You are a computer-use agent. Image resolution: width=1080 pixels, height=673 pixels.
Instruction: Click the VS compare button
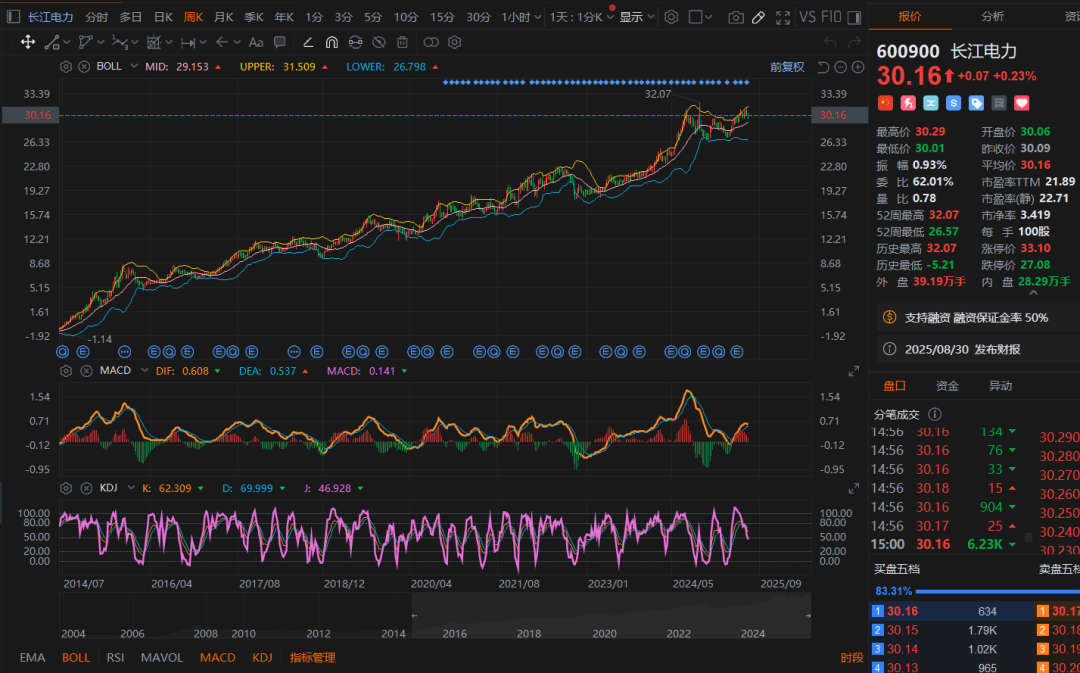[807, 17]
